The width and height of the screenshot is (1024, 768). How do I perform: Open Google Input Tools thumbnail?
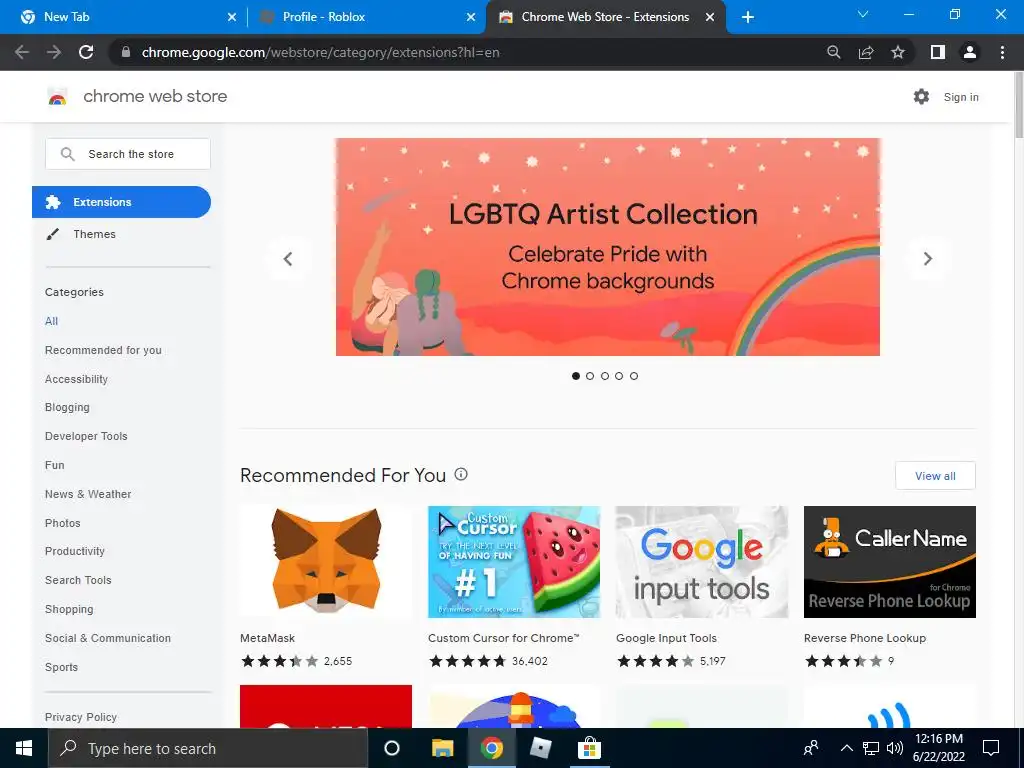coord(702,562)
